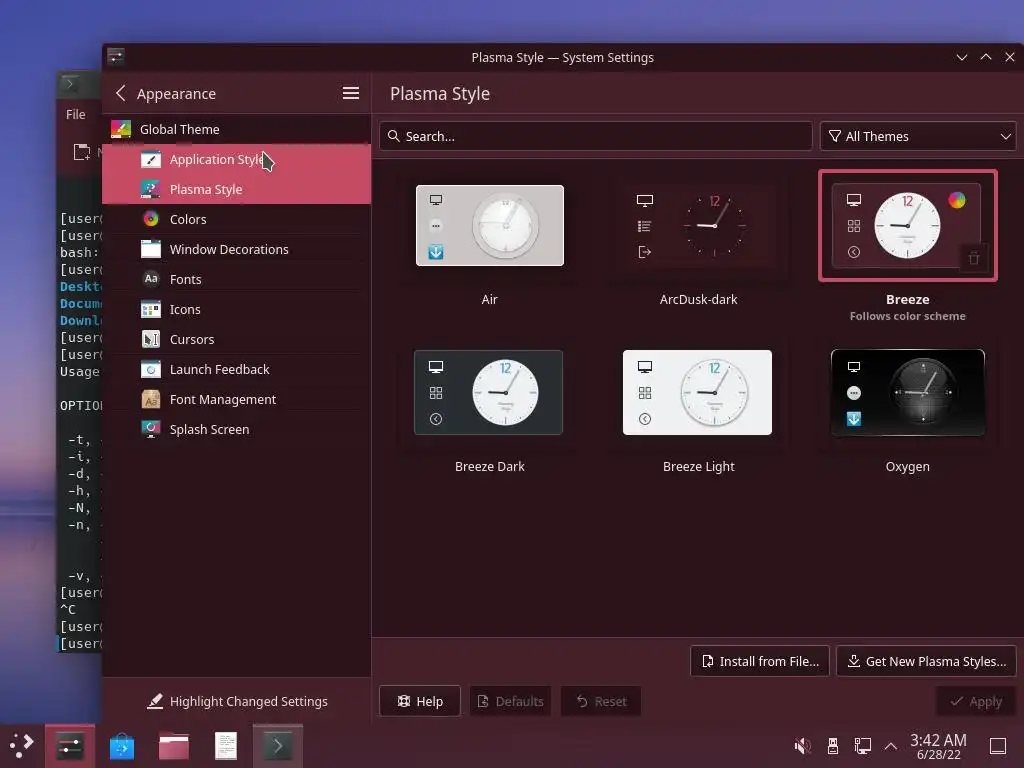Click the Splash Screen icon

pos(151,429)
